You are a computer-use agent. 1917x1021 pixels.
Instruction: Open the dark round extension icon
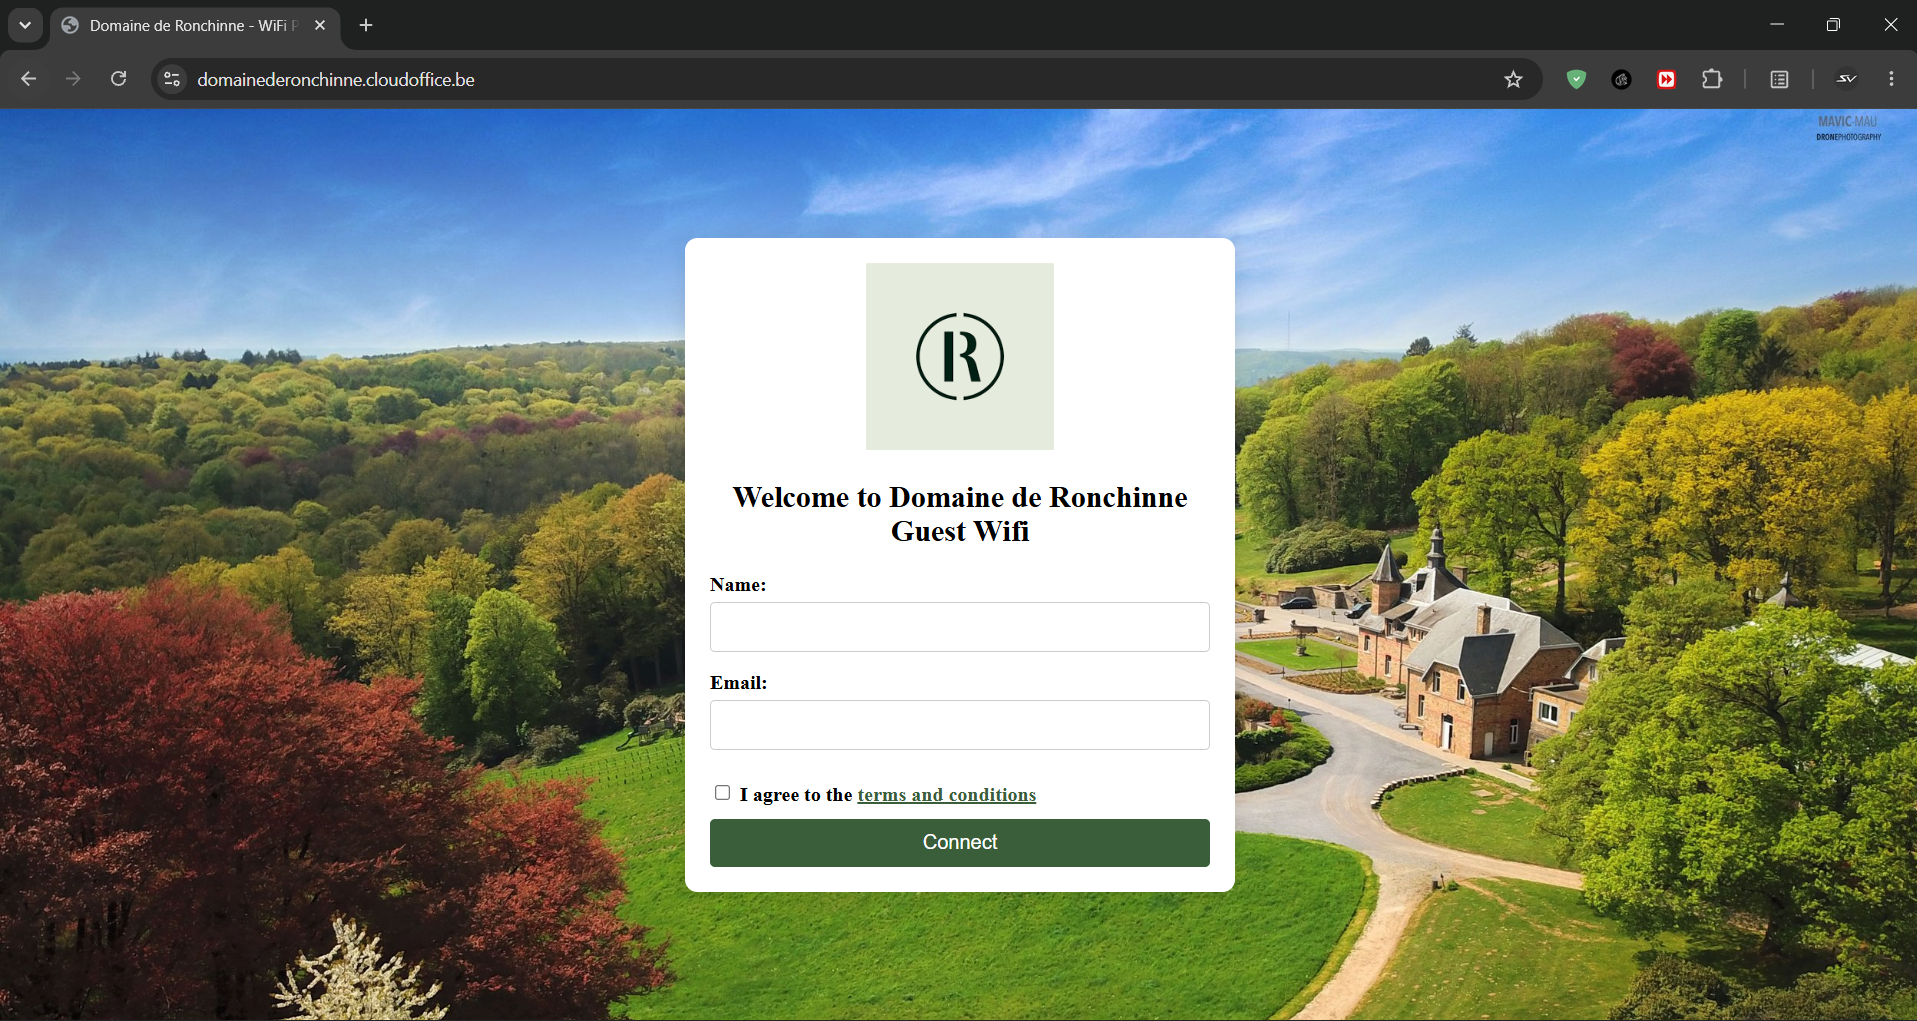pyautogui.click(x=1621, y=79)
